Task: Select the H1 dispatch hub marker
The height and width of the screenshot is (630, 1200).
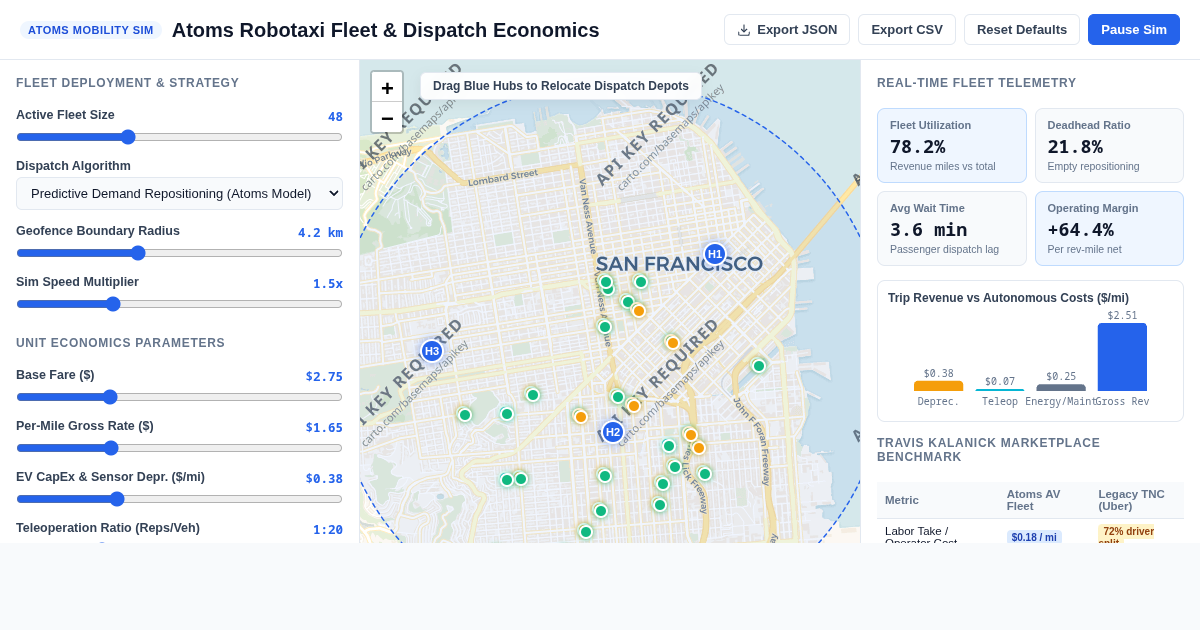Action: (x=715, y=254)
